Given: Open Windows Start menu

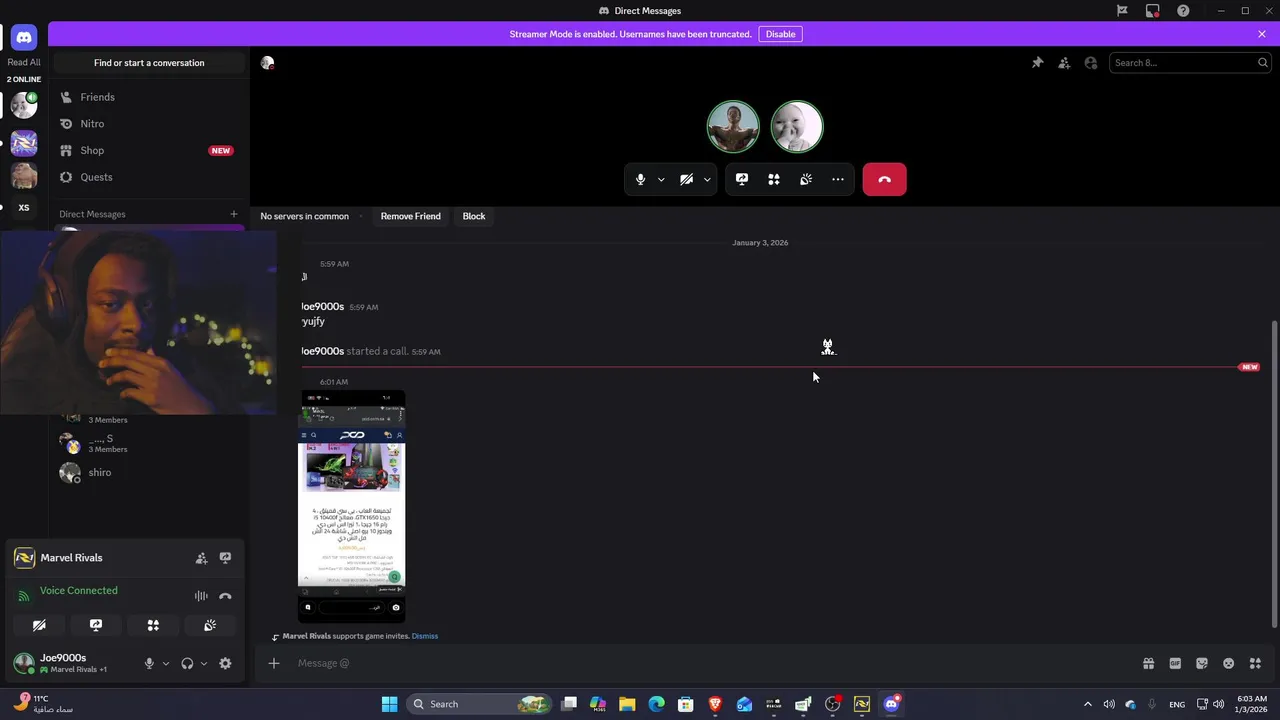Looking at the screenshot, I should [390, 704].
